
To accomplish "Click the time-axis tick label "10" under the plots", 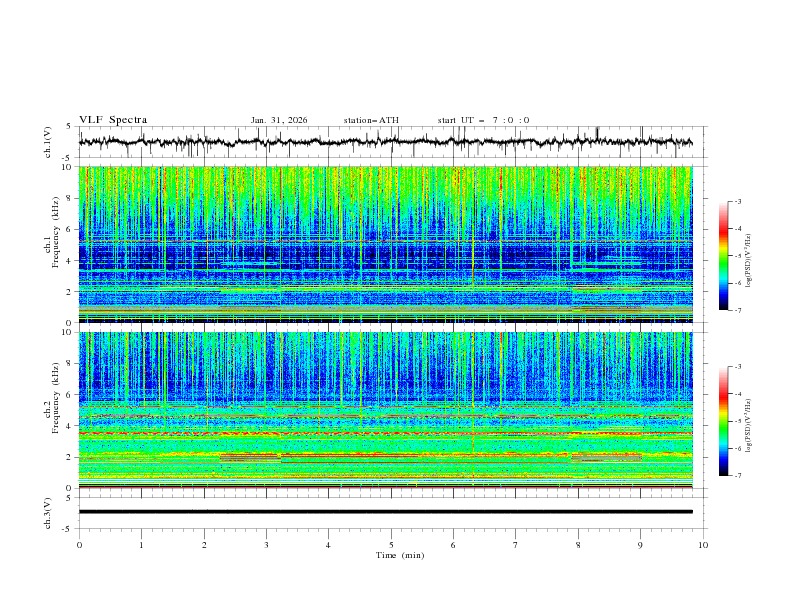I will click(703, 545).
